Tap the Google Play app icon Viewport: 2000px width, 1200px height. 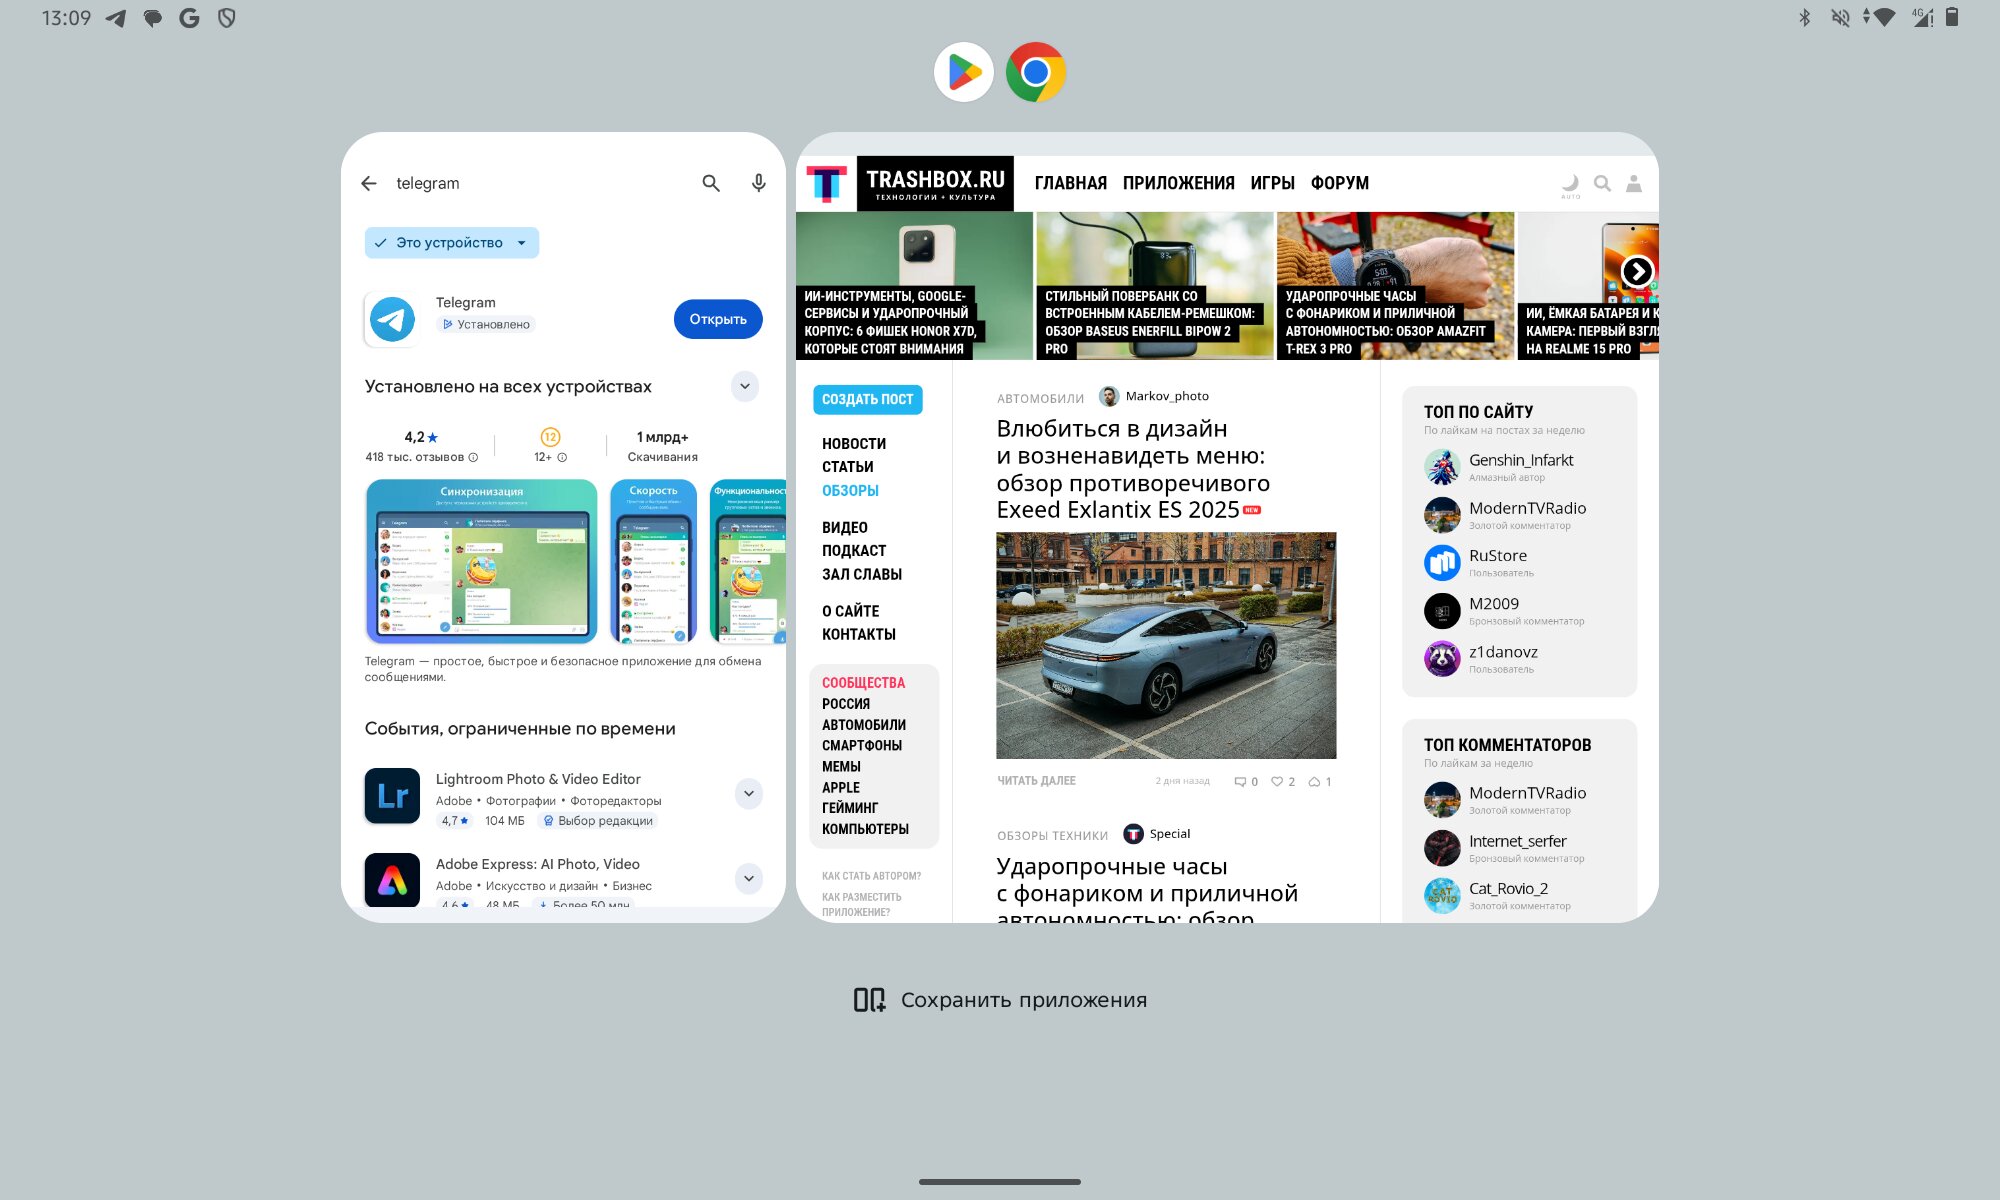pos(963,72)
